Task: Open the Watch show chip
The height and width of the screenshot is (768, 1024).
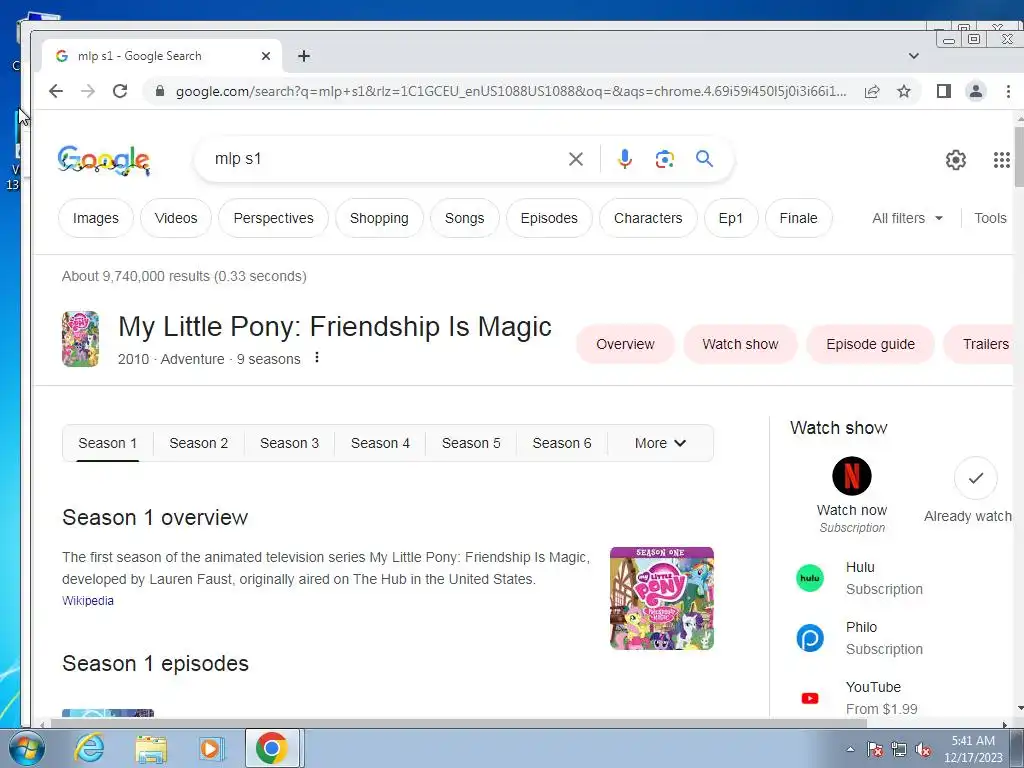Action: coord(740,344)
